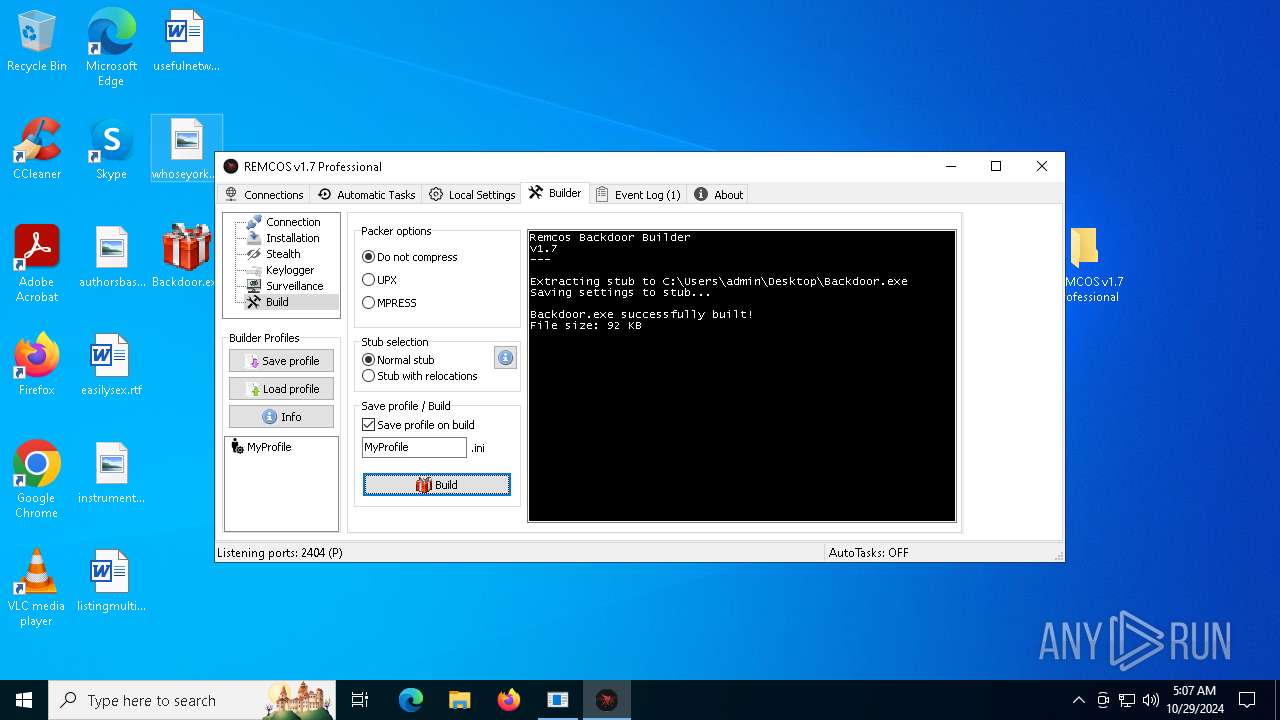Open the Event Log (1) tab
Viewport: 1280px width, 720px height.
point(638,194)
